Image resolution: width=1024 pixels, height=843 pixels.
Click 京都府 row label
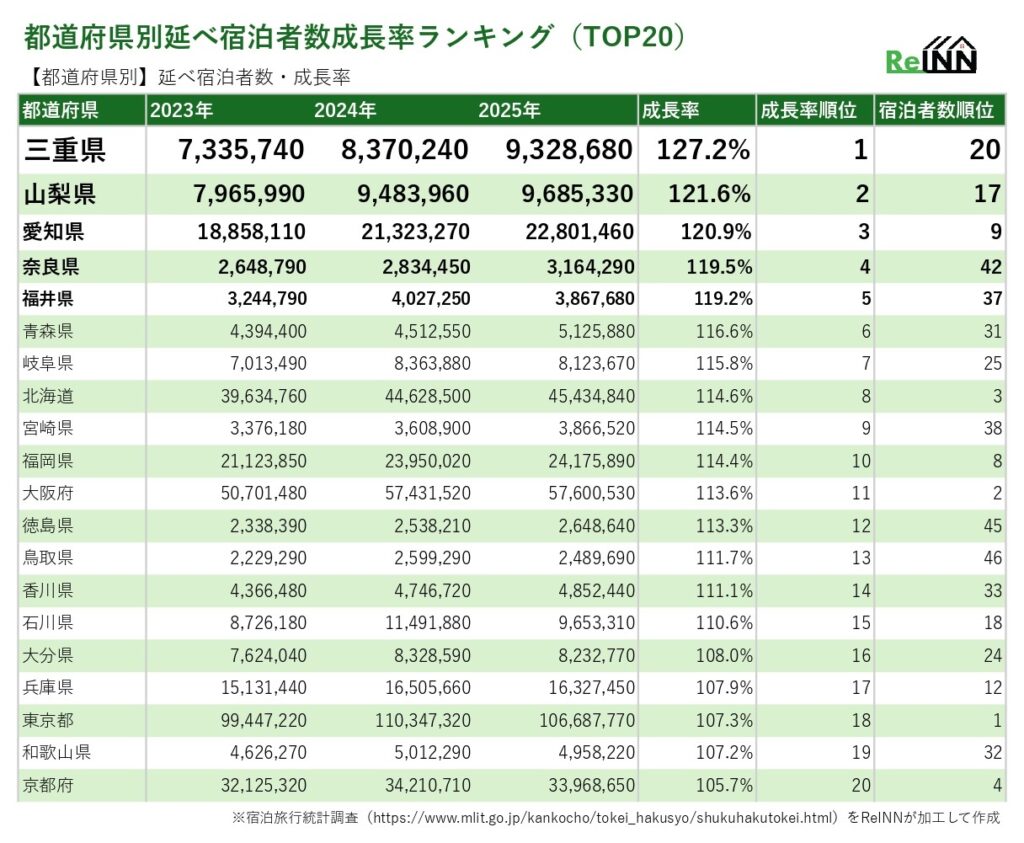pyautogui.click(x=47, y=785)
